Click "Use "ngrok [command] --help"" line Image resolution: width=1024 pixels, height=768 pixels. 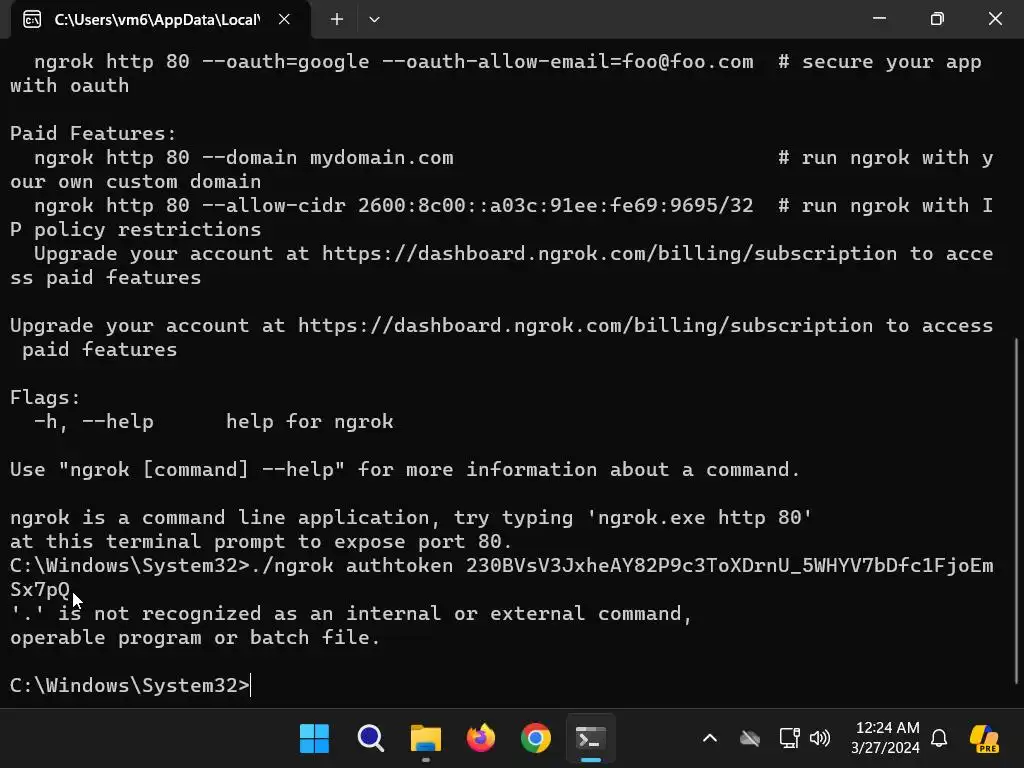pos(405,470)
